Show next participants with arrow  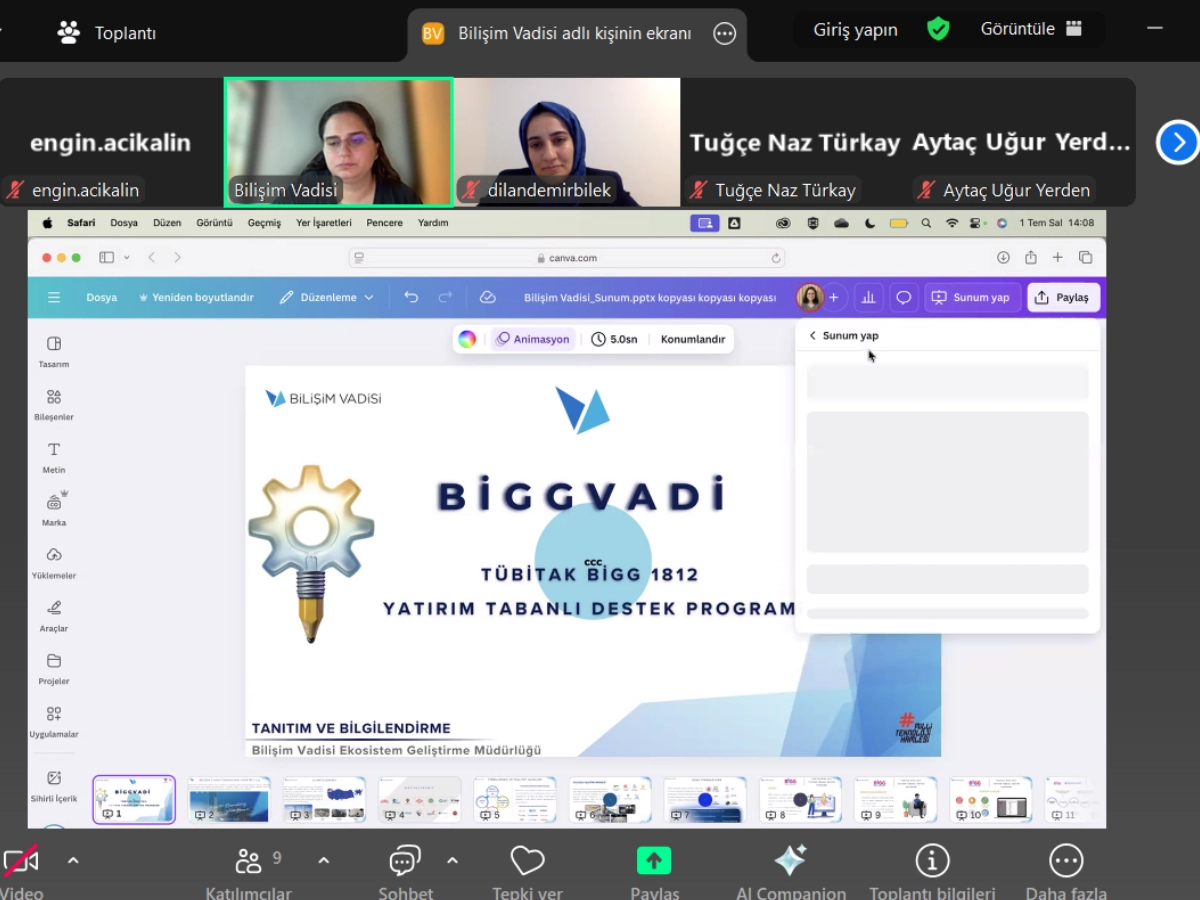click(1178, 142)
